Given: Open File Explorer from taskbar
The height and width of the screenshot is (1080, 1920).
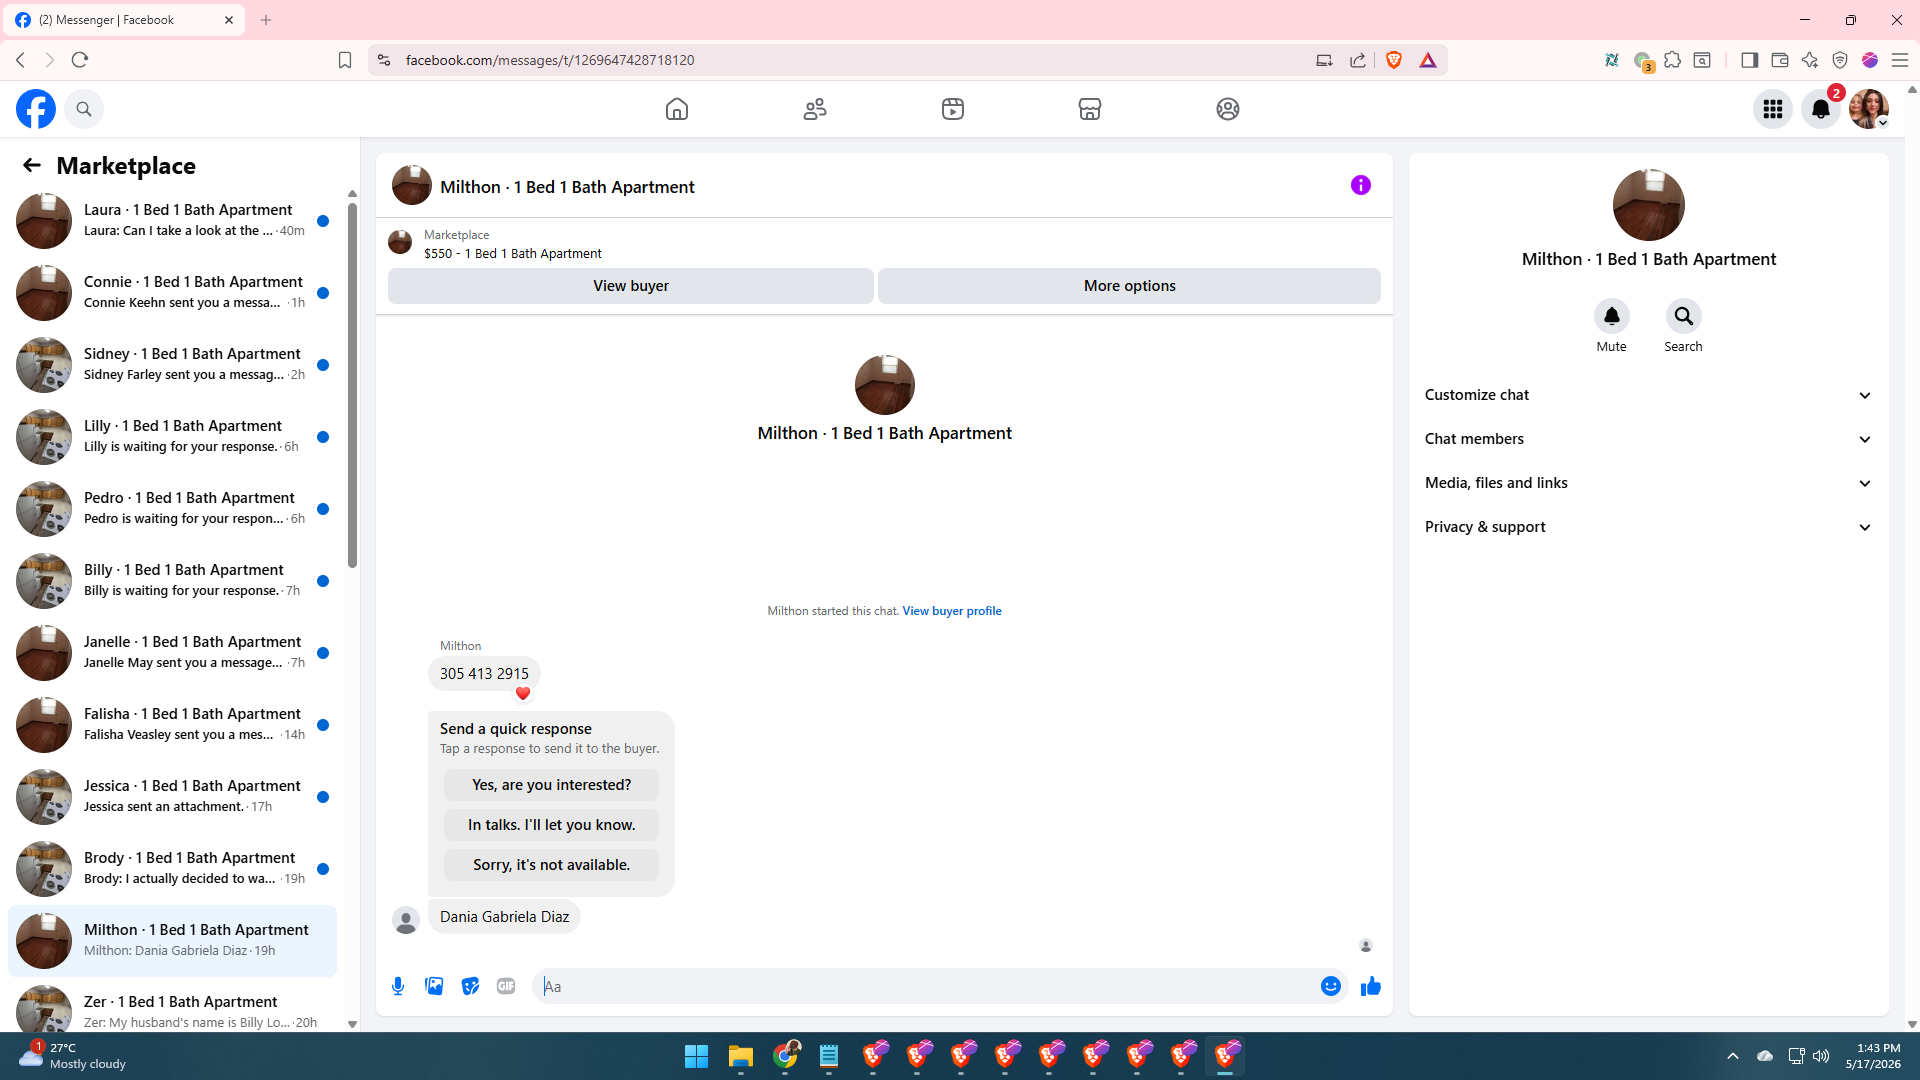Looking at the screenshot, I should click(740, 1056).
